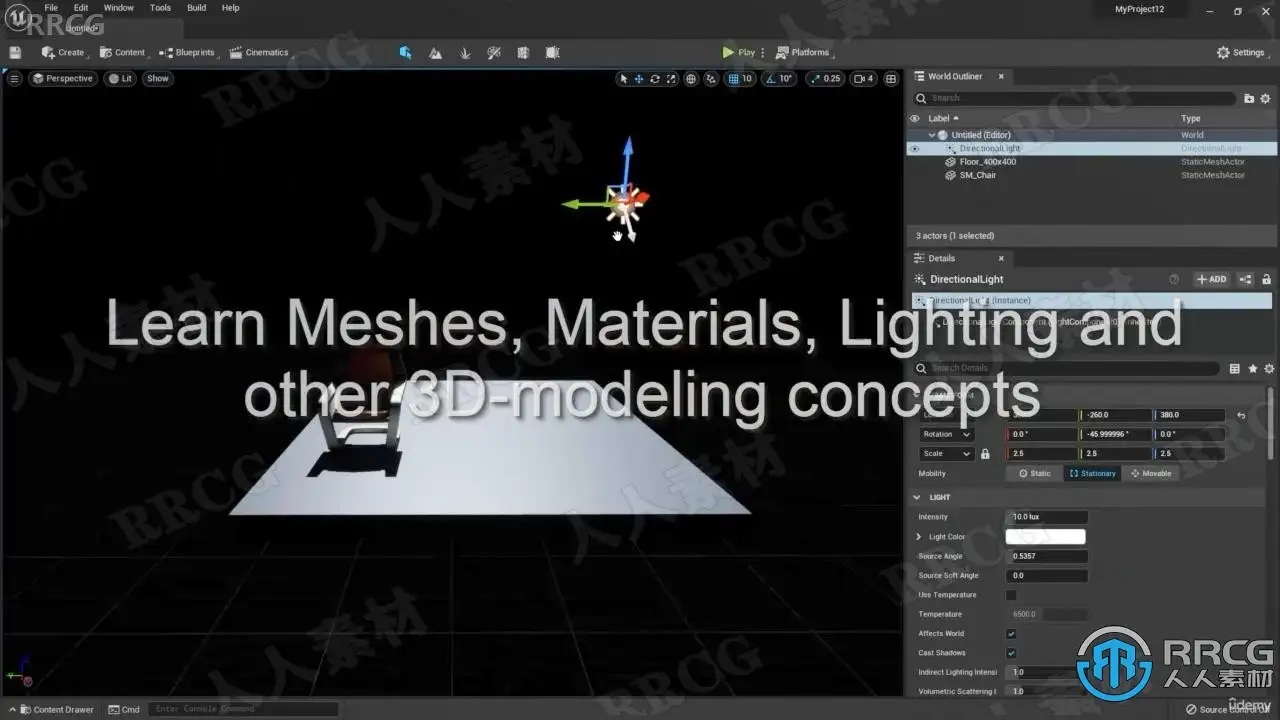Viewport: 1280px width, 720px height.
Task: Open property matrix grid icon in Details
Action: click(x=1234, y=368)
